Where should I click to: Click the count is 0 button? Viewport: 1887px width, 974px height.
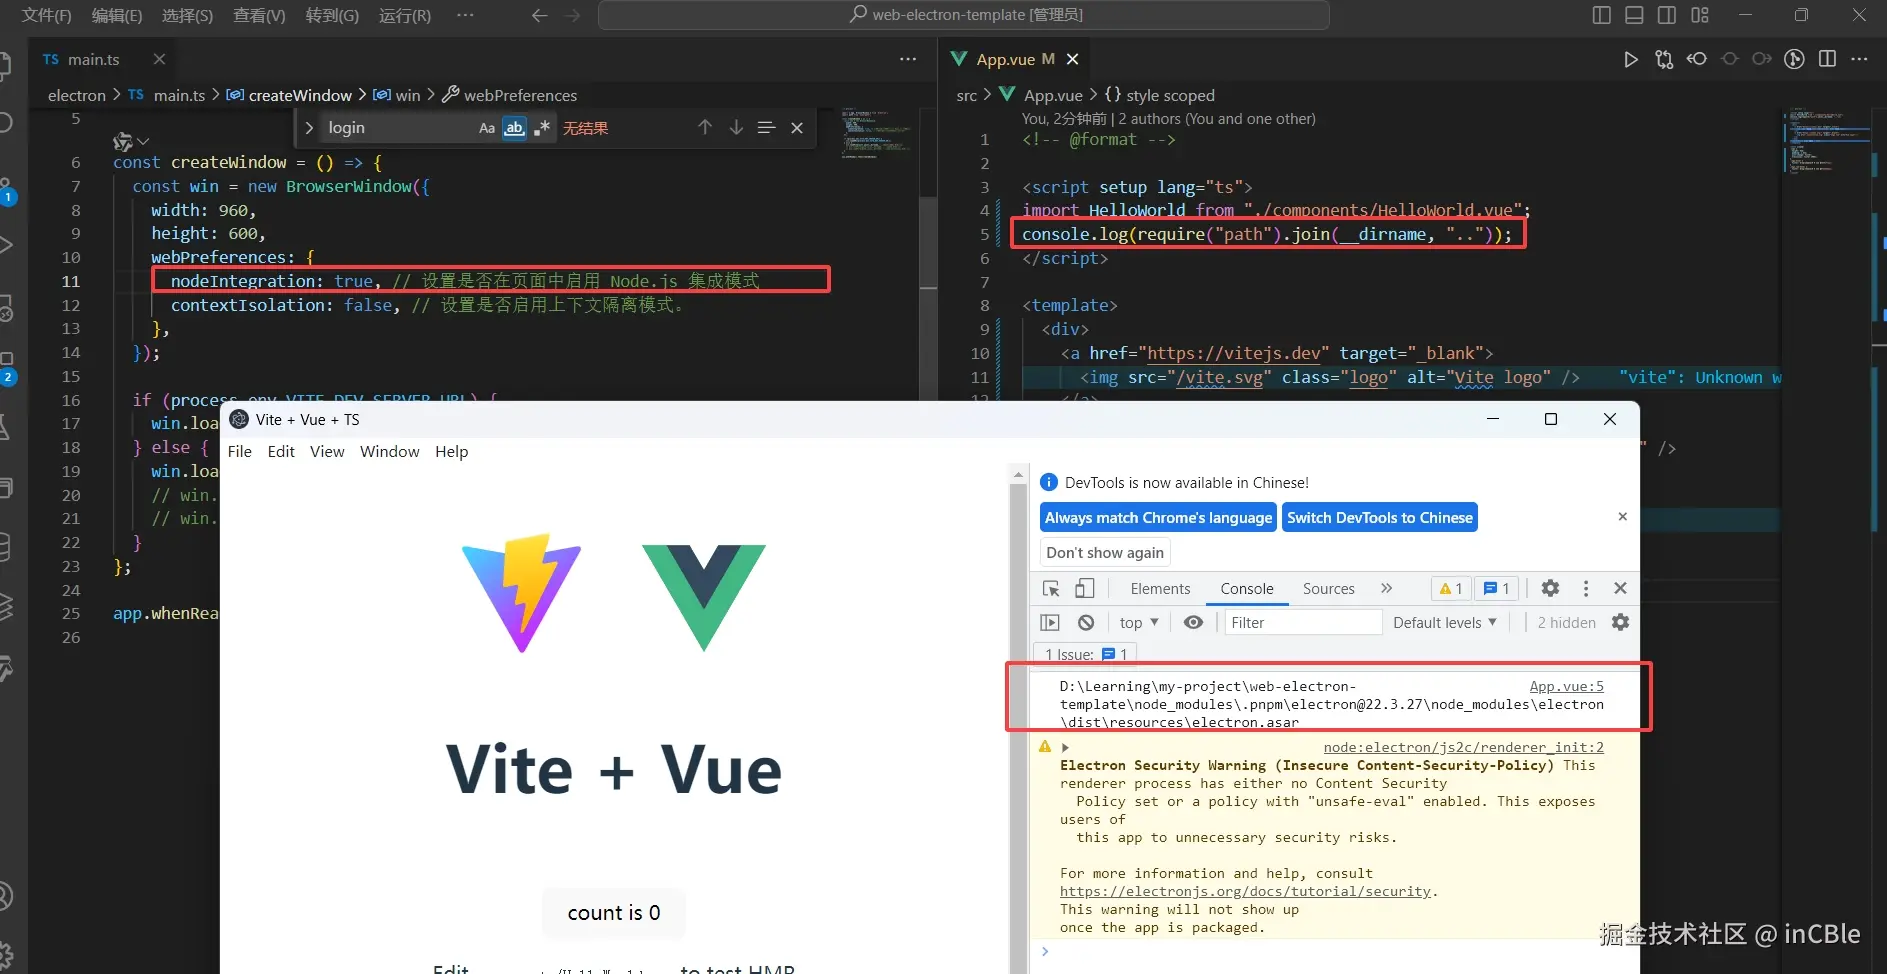point(614,913)
